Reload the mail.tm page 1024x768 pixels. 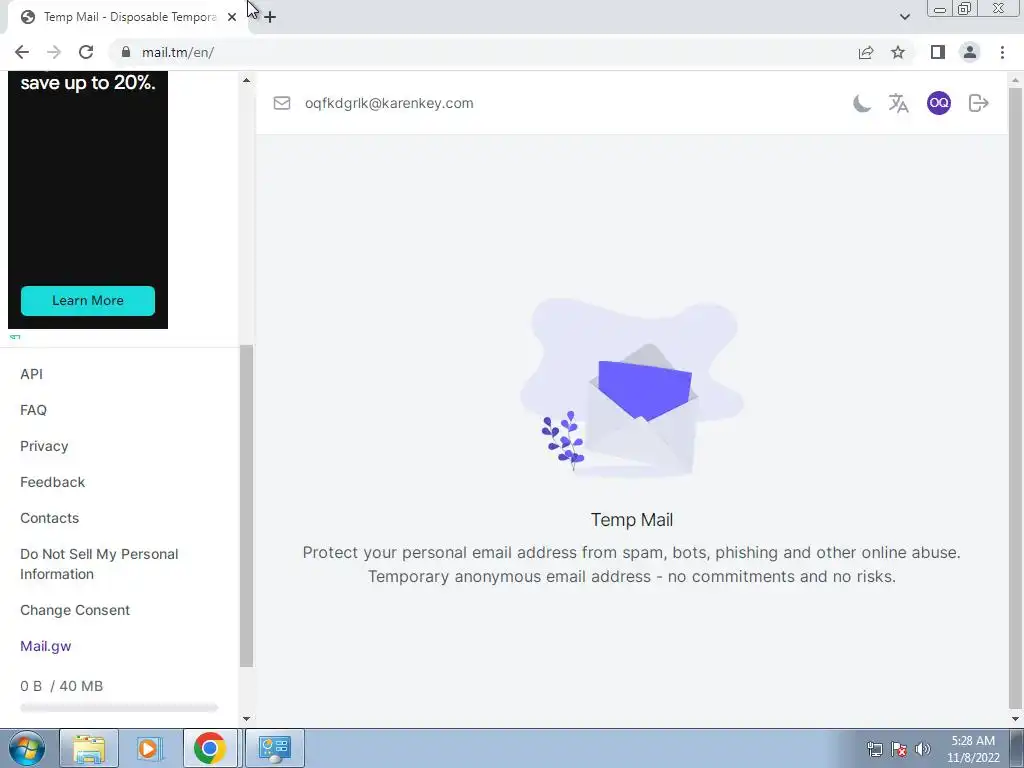[86, 52]
